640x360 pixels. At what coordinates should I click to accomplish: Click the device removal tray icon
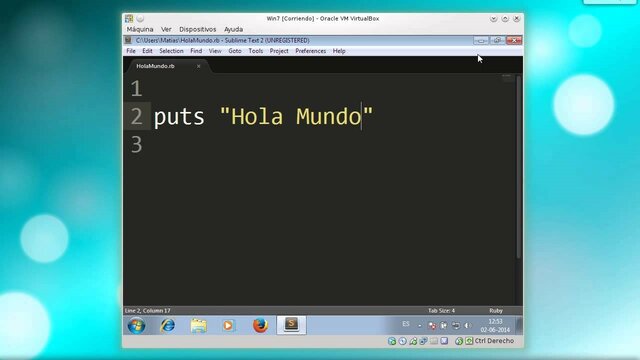click(x=456, y=325)
